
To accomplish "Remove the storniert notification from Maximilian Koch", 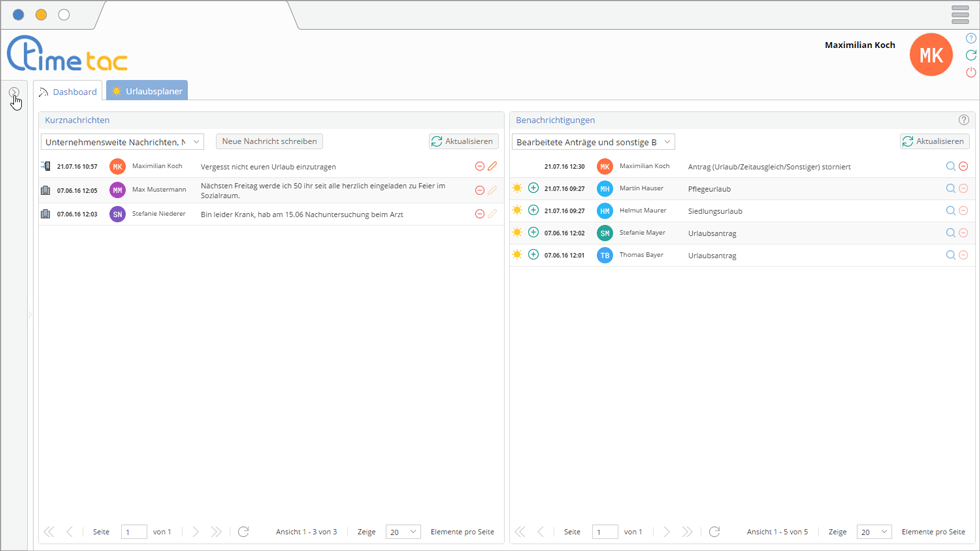I will click(963, 166).
